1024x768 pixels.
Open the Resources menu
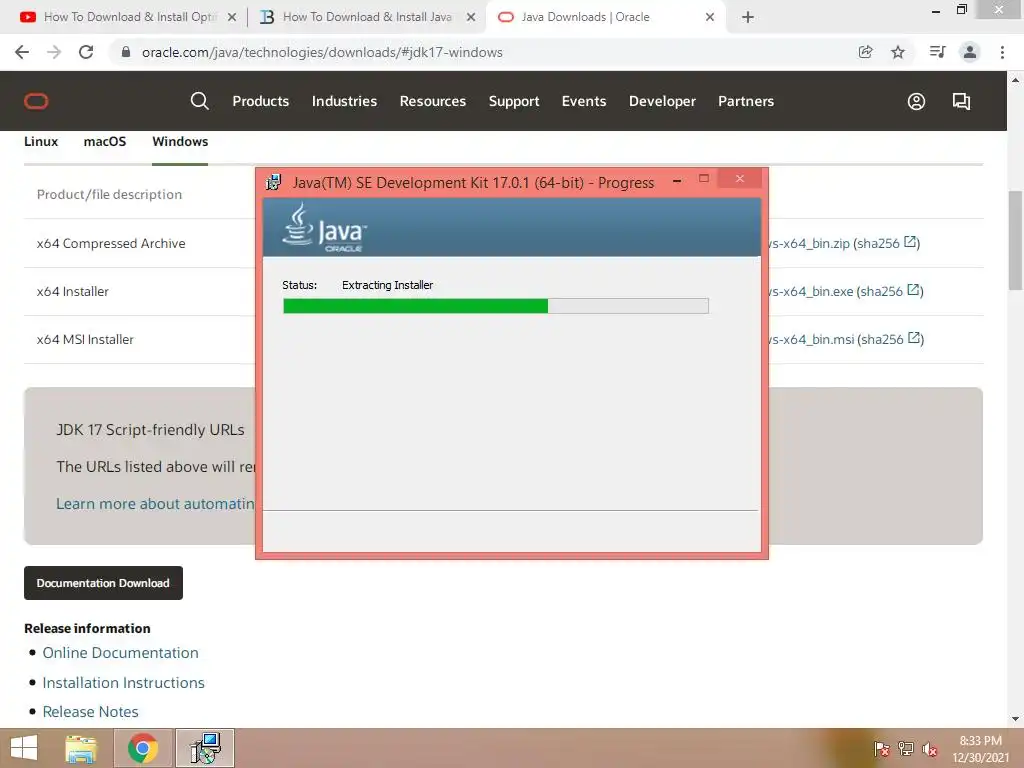[x=433, y=101]
